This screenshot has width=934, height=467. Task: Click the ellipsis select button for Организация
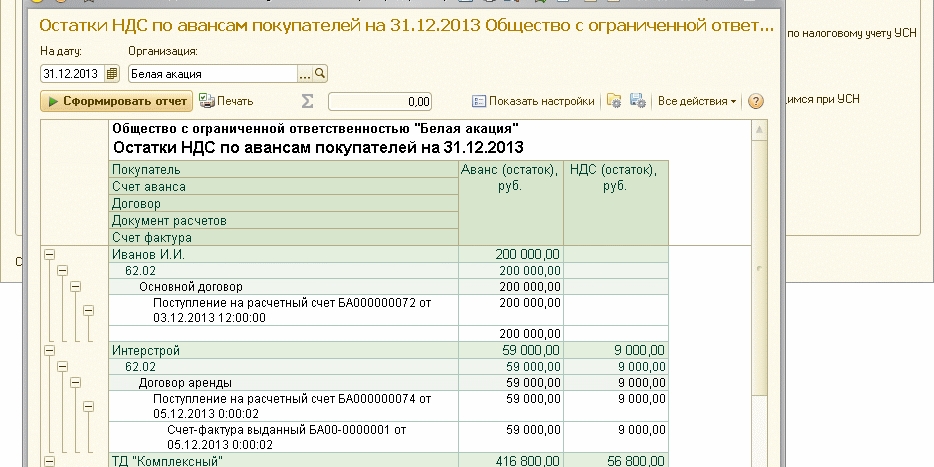(x=305, y=74)
